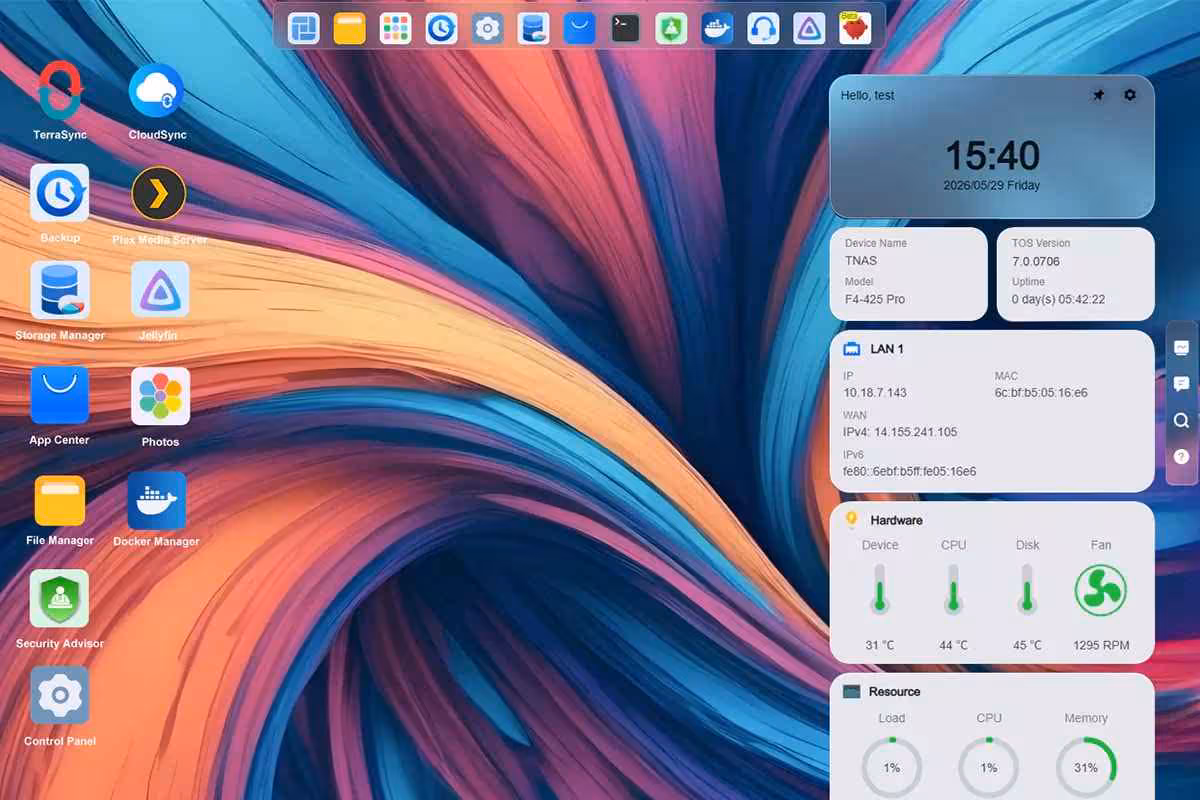Click the Resource panel header icon

852,691
